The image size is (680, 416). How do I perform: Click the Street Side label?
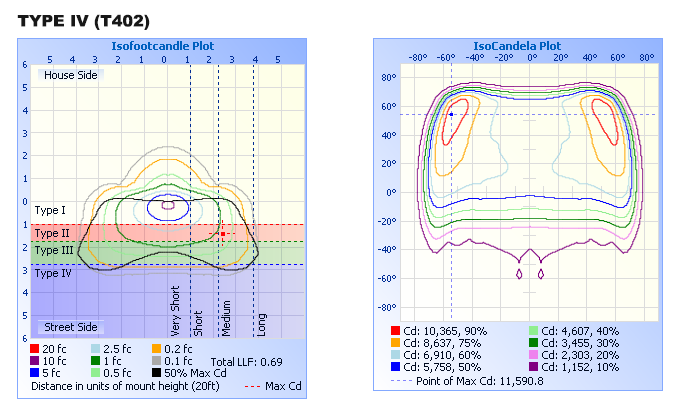click(70, 327)
